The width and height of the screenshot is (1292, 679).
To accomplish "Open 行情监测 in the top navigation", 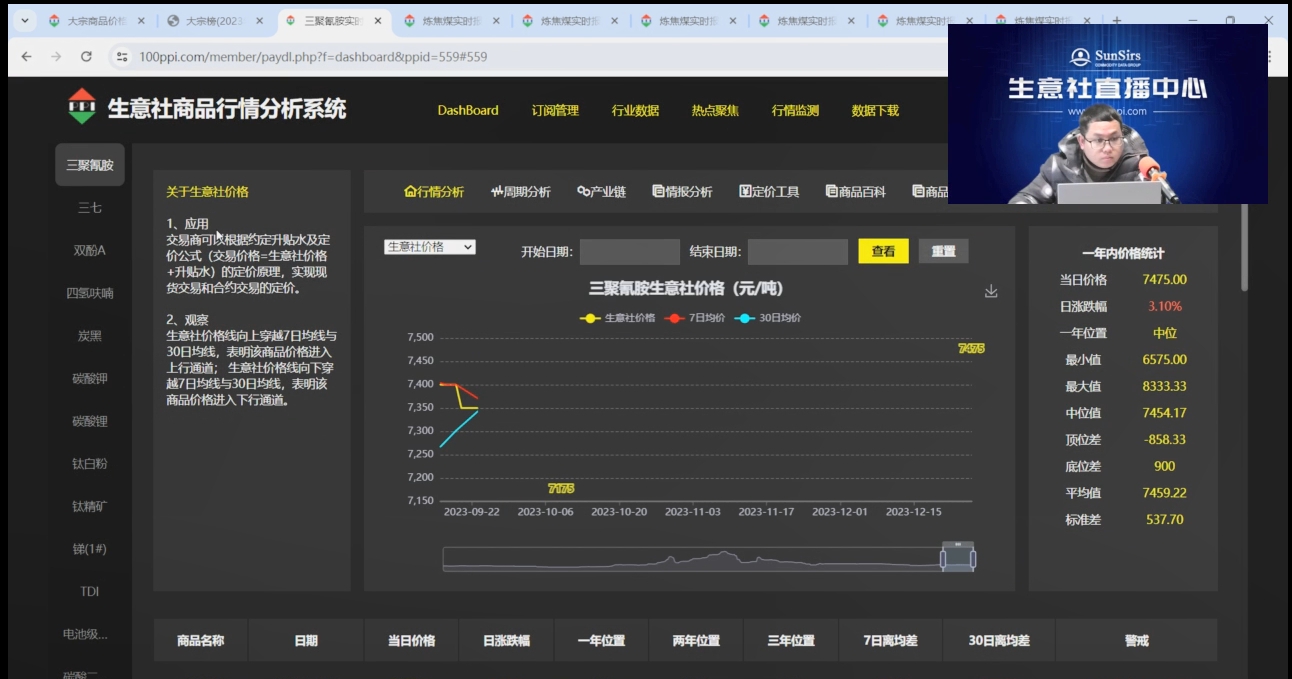I will pyautogui.click(x=795, y=110).
